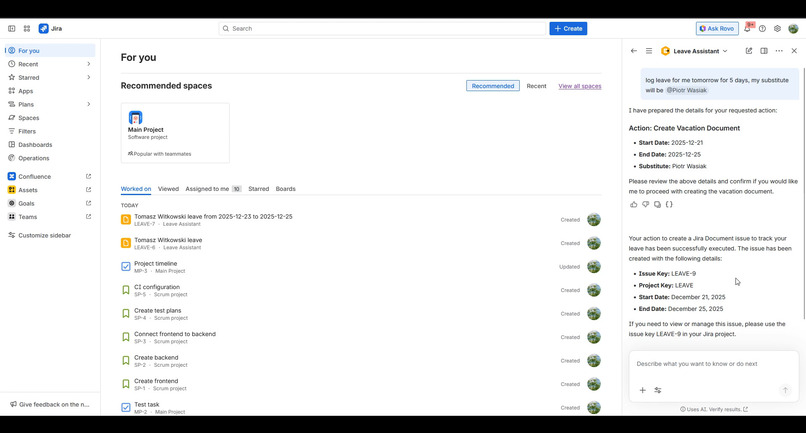
Task: View response details with braces icon
Action: point(669,205)
